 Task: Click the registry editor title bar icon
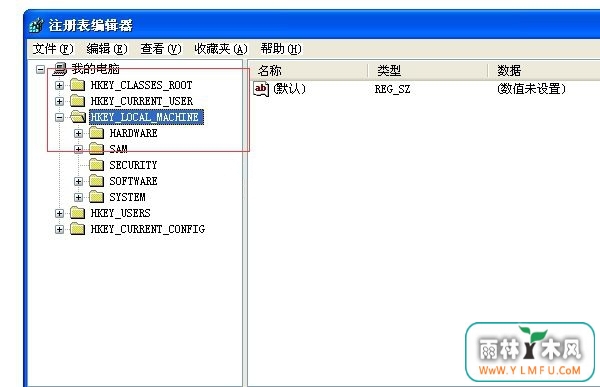37,25
